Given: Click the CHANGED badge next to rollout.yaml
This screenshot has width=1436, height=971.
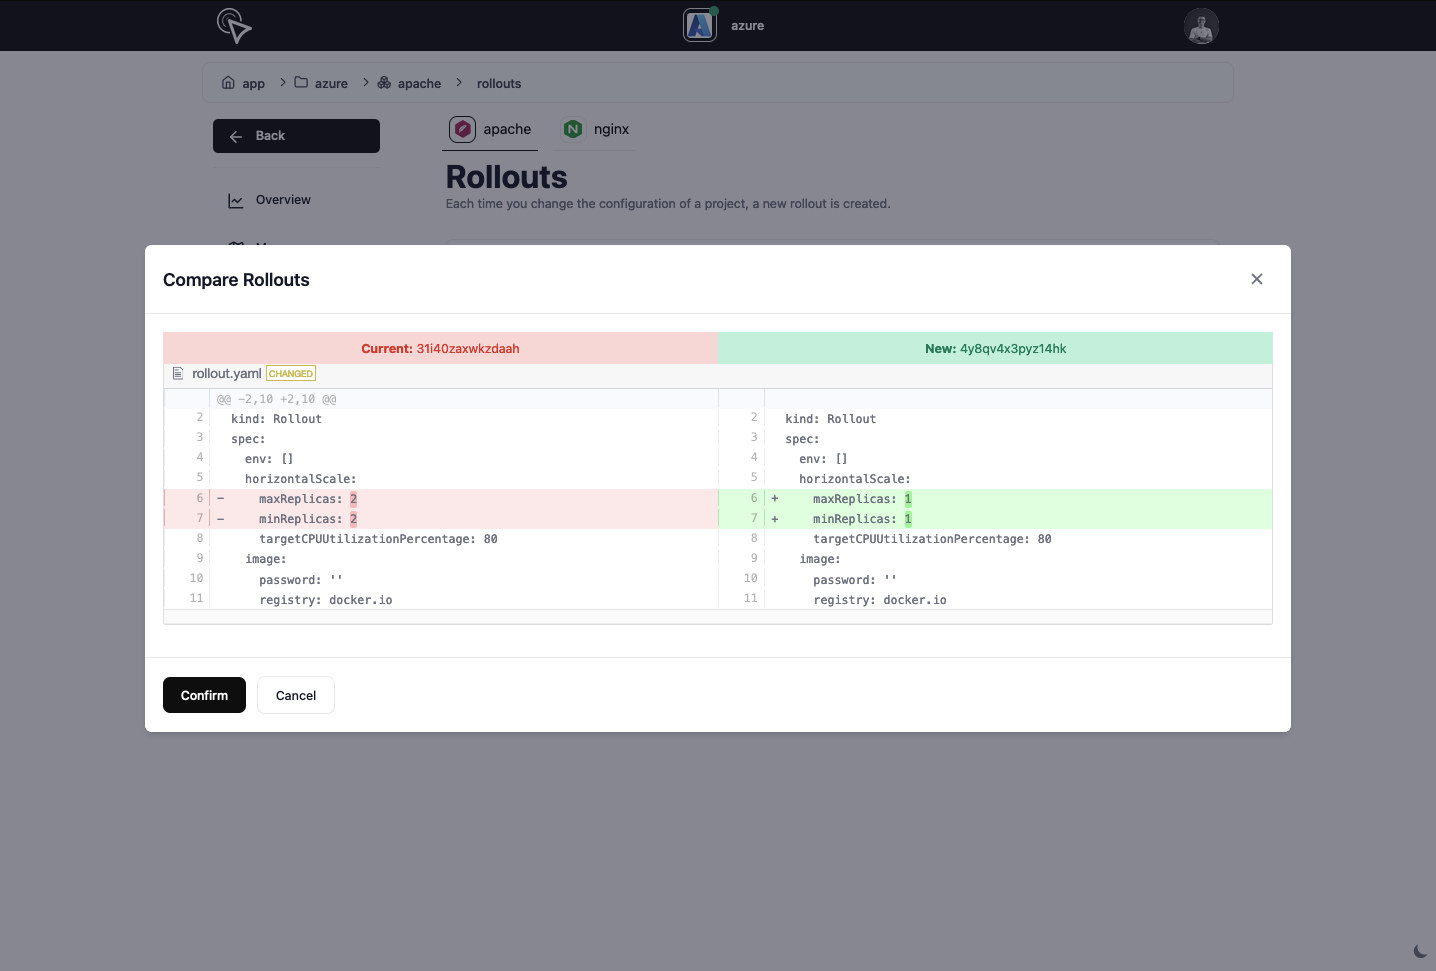Looking at the screenshot, I should [291, 374].
